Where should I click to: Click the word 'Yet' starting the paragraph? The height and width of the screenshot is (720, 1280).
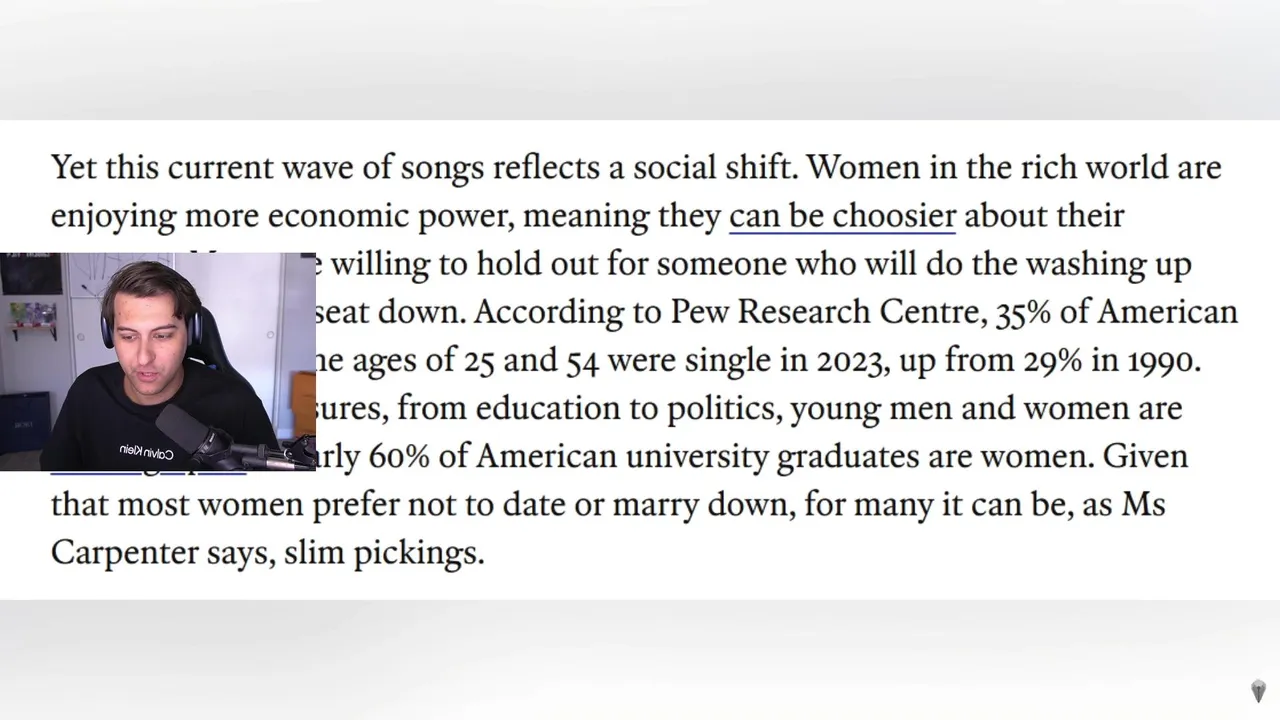click(74, 167)
